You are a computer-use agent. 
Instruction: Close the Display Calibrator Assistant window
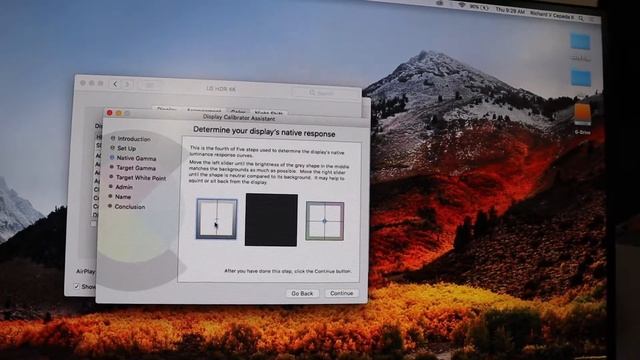pos(109,113)
